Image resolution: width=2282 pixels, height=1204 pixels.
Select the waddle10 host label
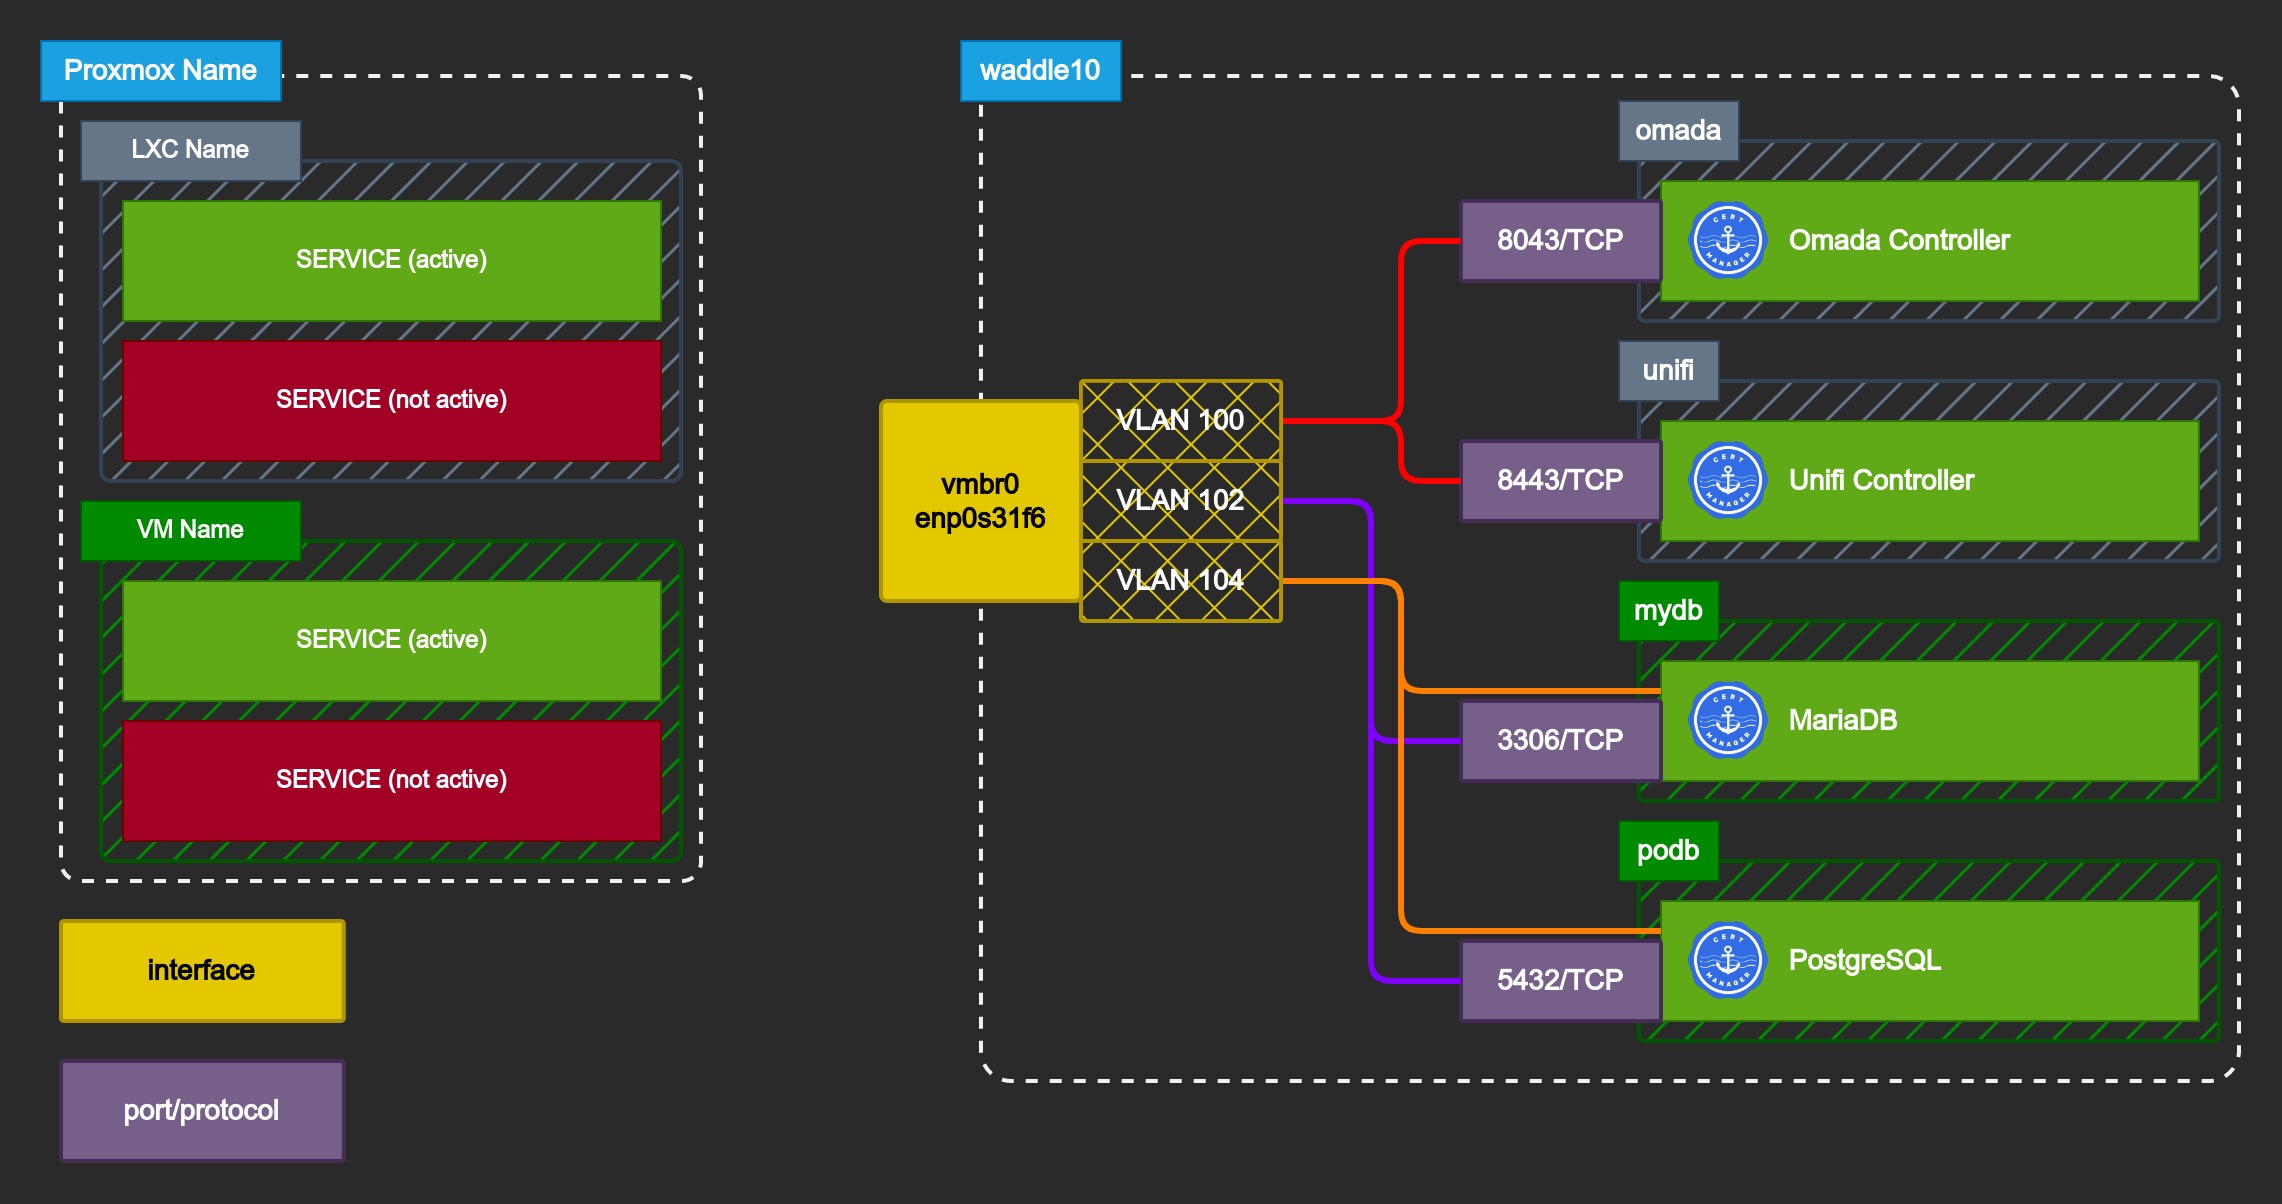[x=1041, y=71]
